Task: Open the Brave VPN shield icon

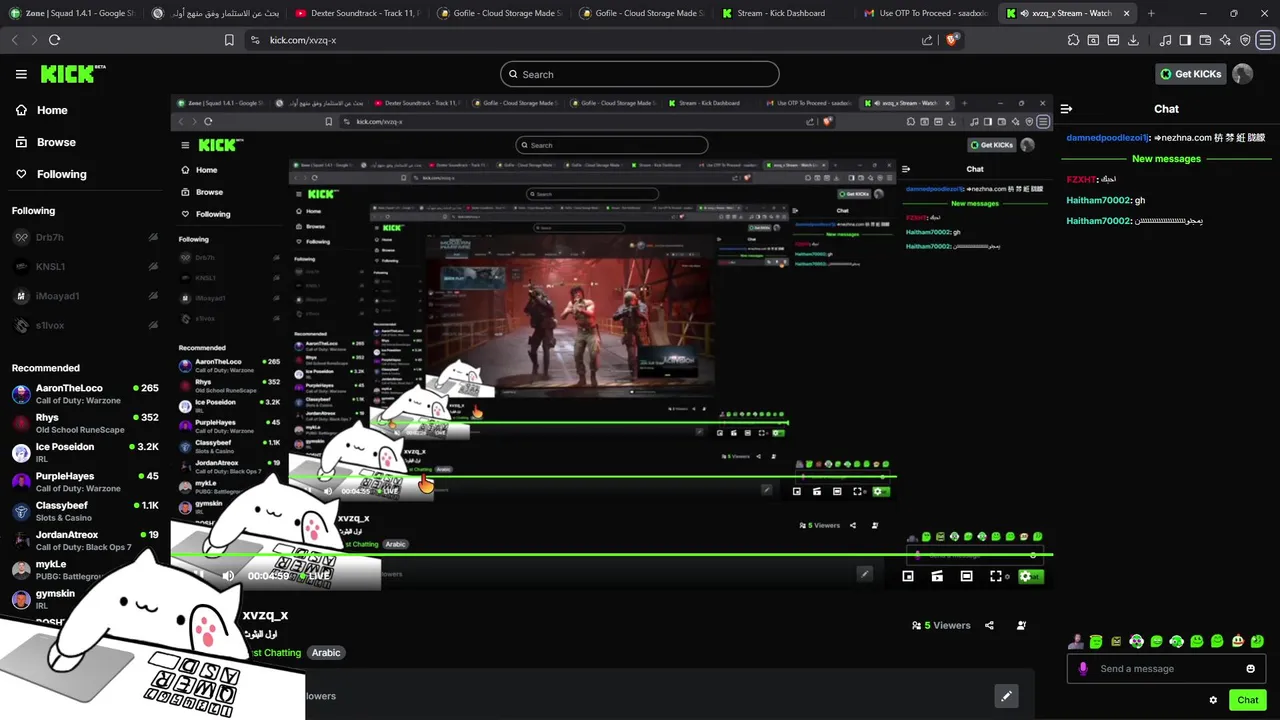Action: (x=1245, y=40)
